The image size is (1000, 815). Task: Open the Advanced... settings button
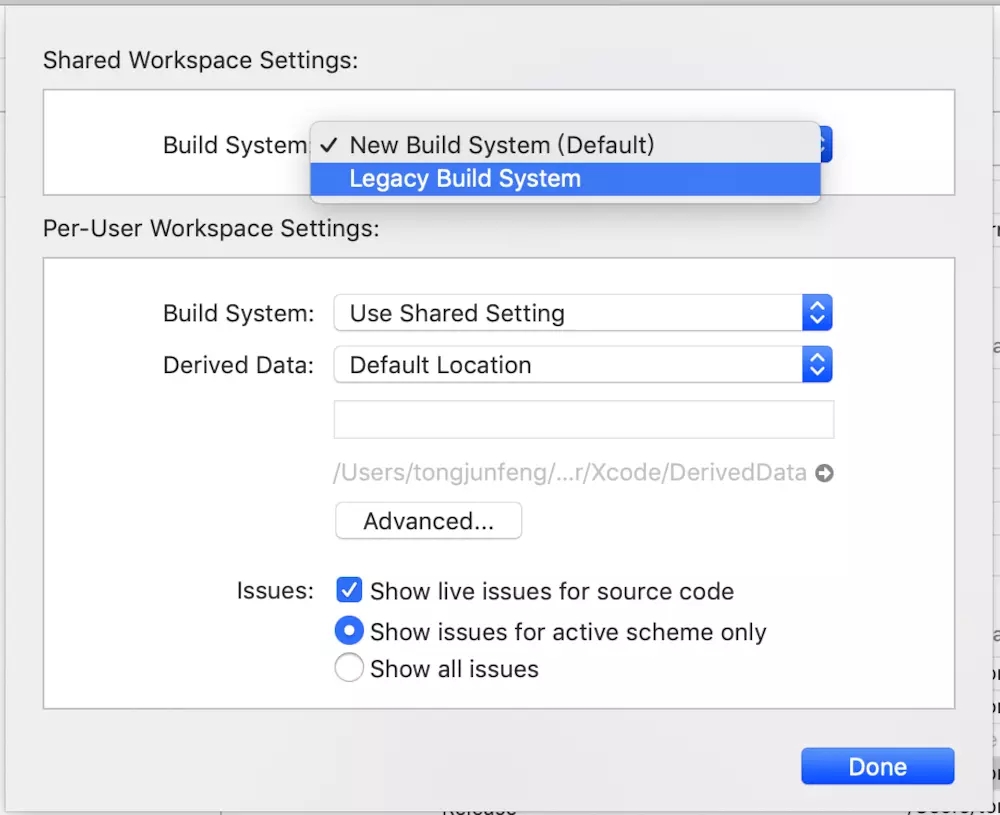[428, 521]
